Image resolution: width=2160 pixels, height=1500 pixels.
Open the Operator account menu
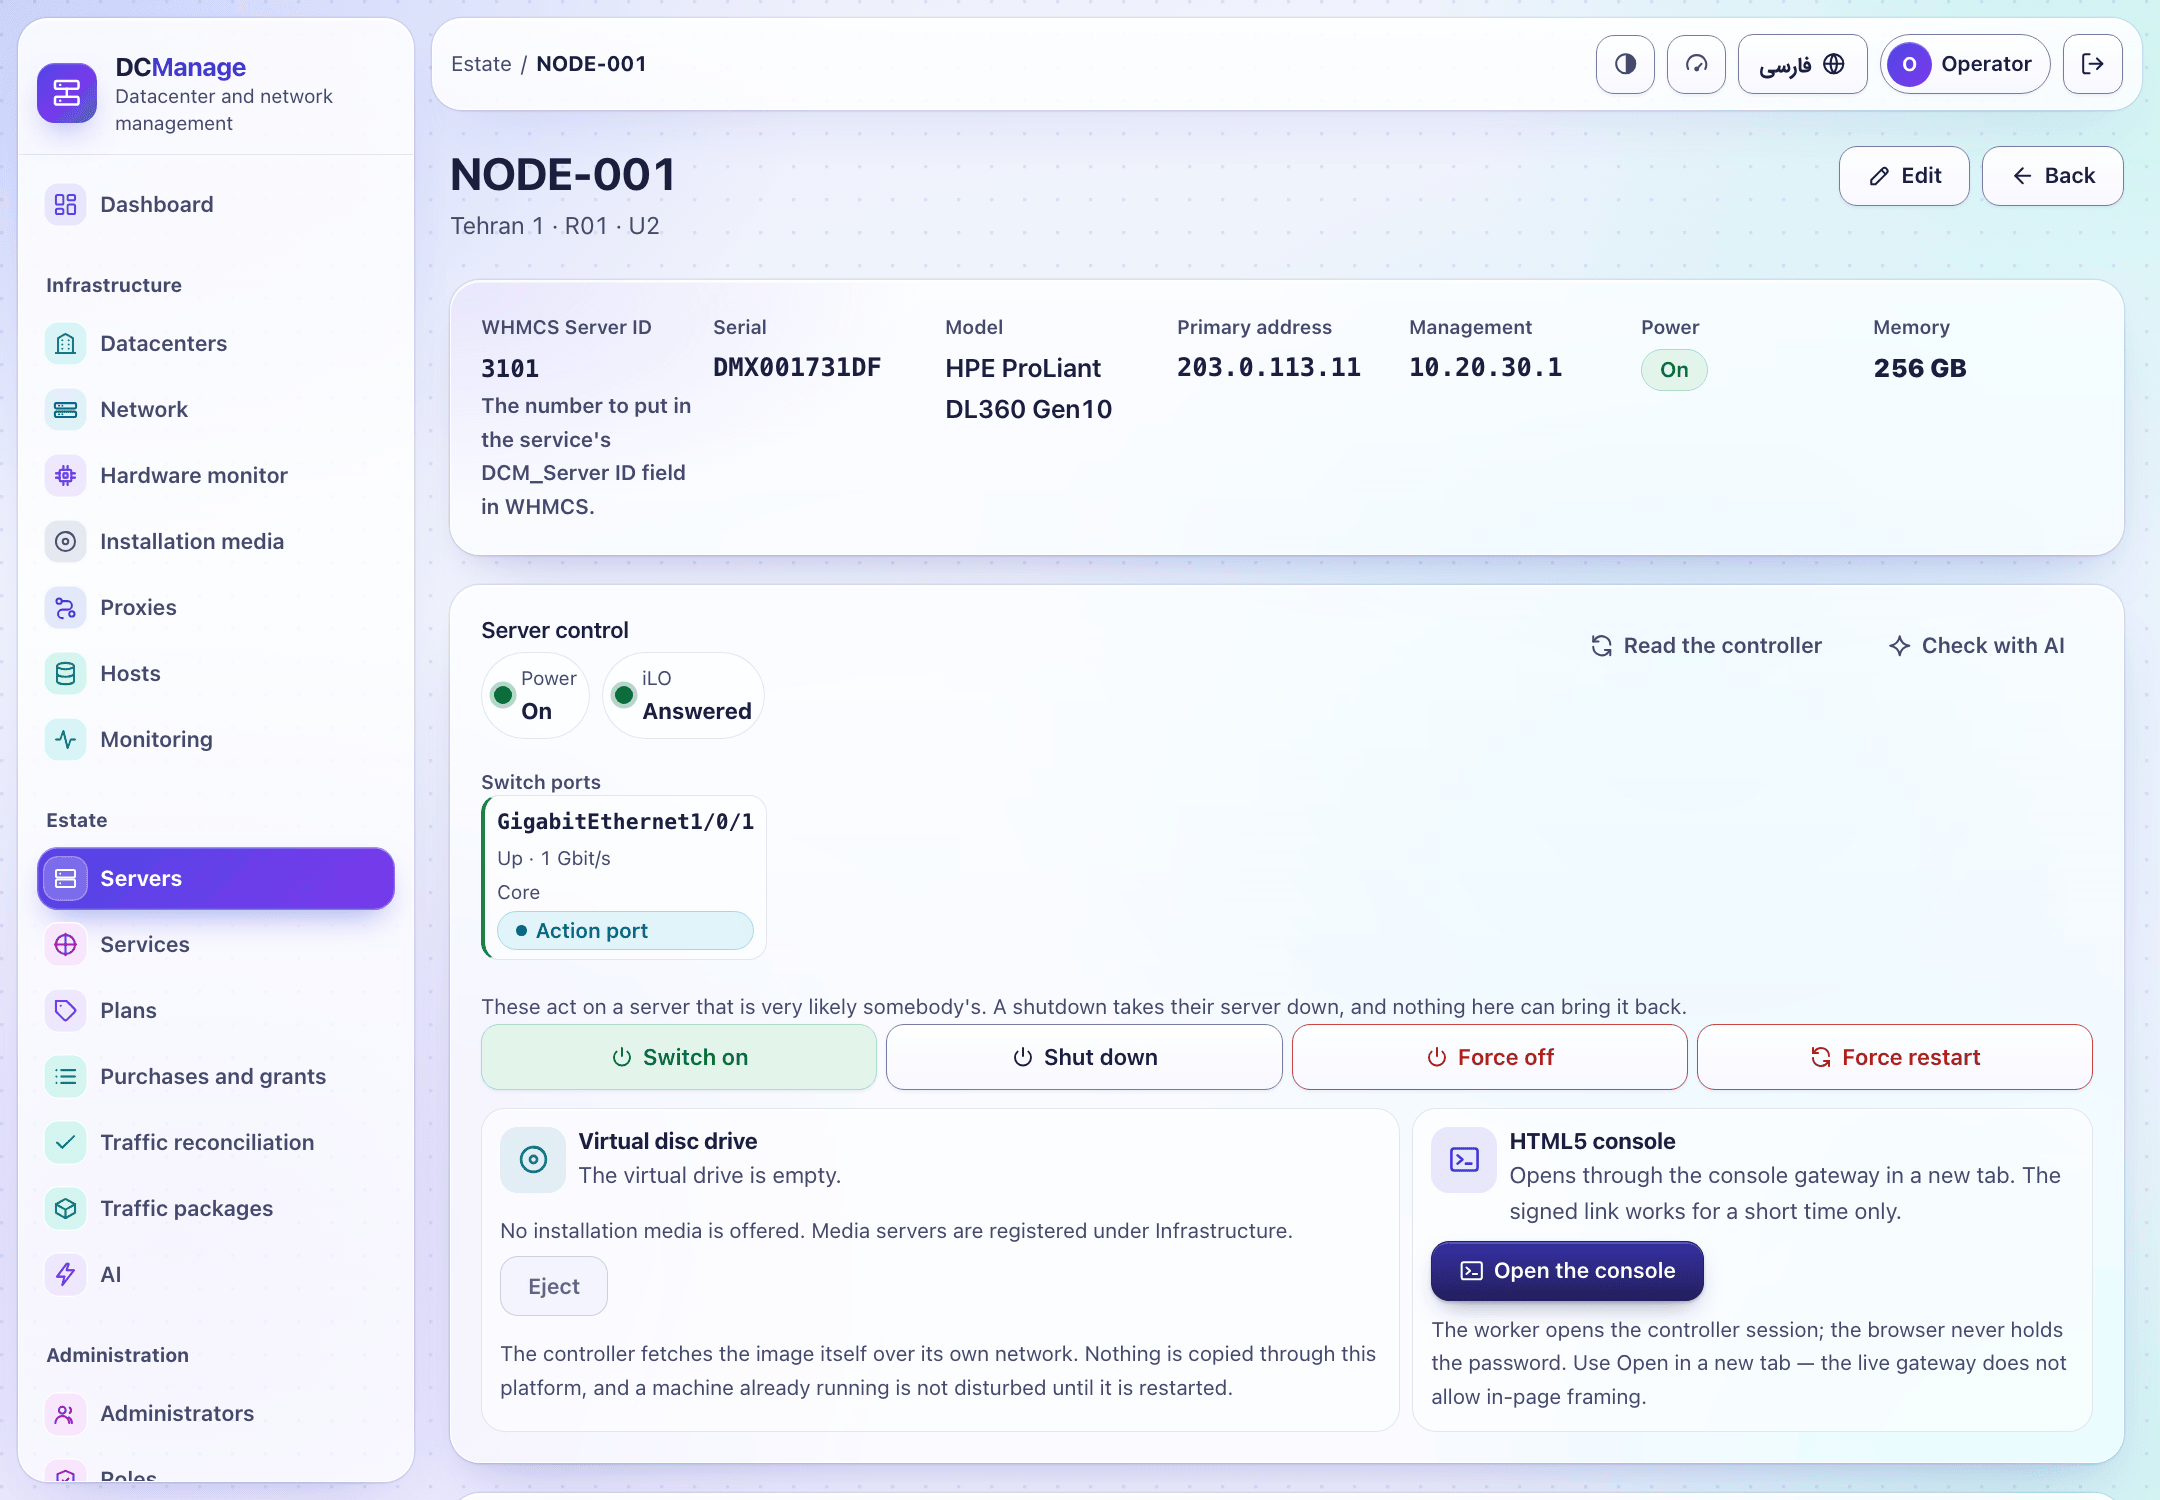pyautogui.click(x=1965, y=64)
